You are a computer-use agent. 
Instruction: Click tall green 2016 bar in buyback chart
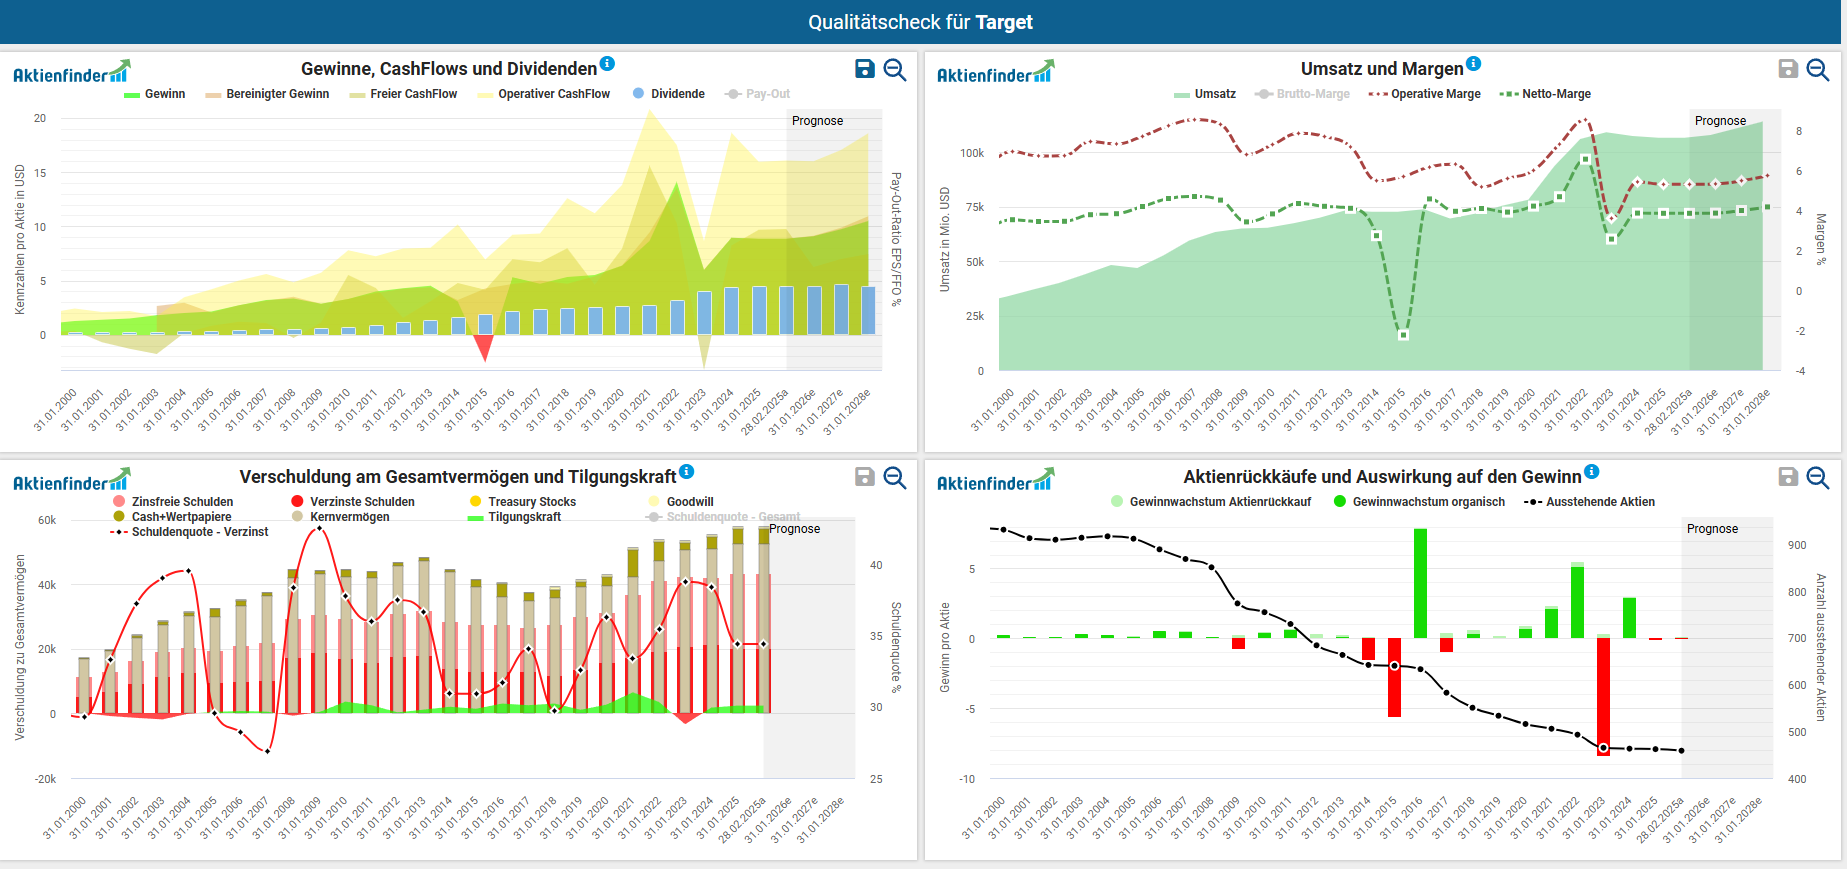[1420, 582]
